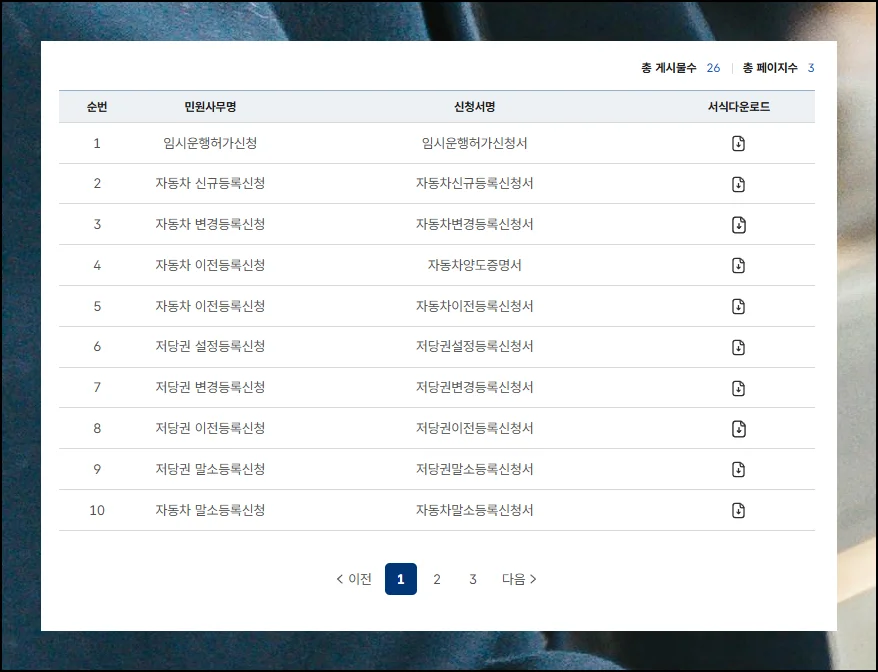
Task: Click the 임시운행허가신청 service name cell
Action: click(x=210, y=143)
